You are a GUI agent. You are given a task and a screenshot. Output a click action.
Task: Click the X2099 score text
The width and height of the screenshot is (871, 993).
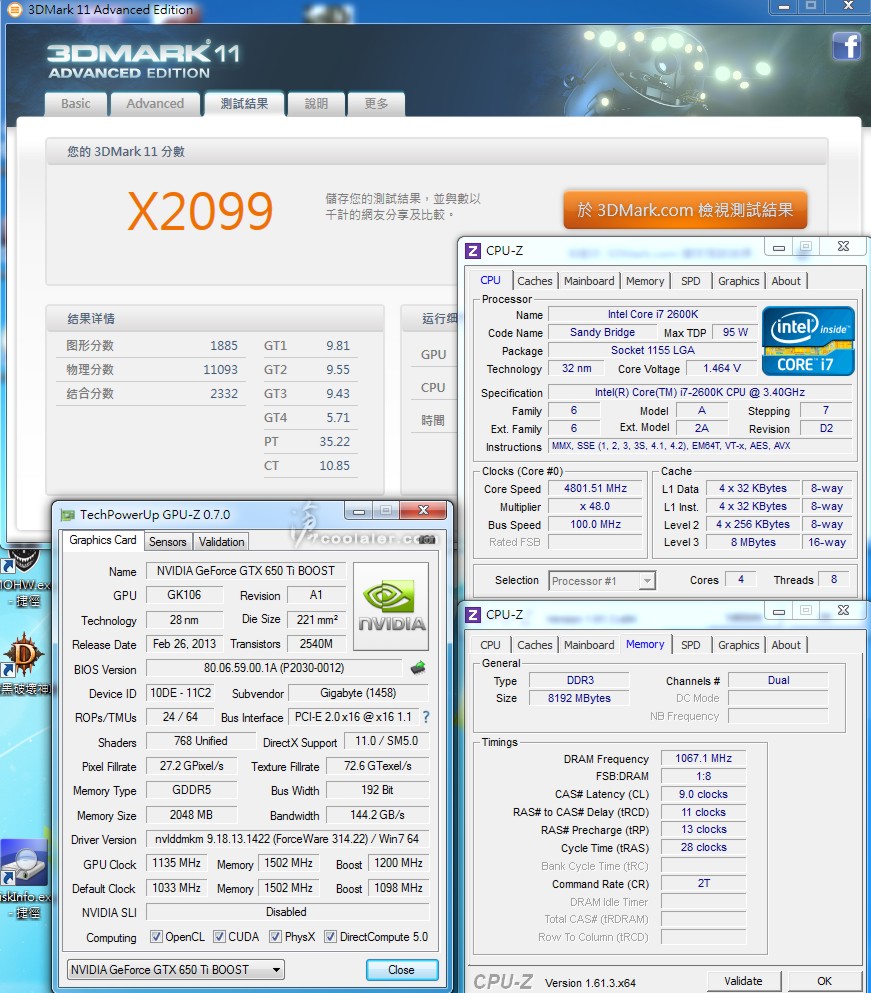(x=200, y=211)
